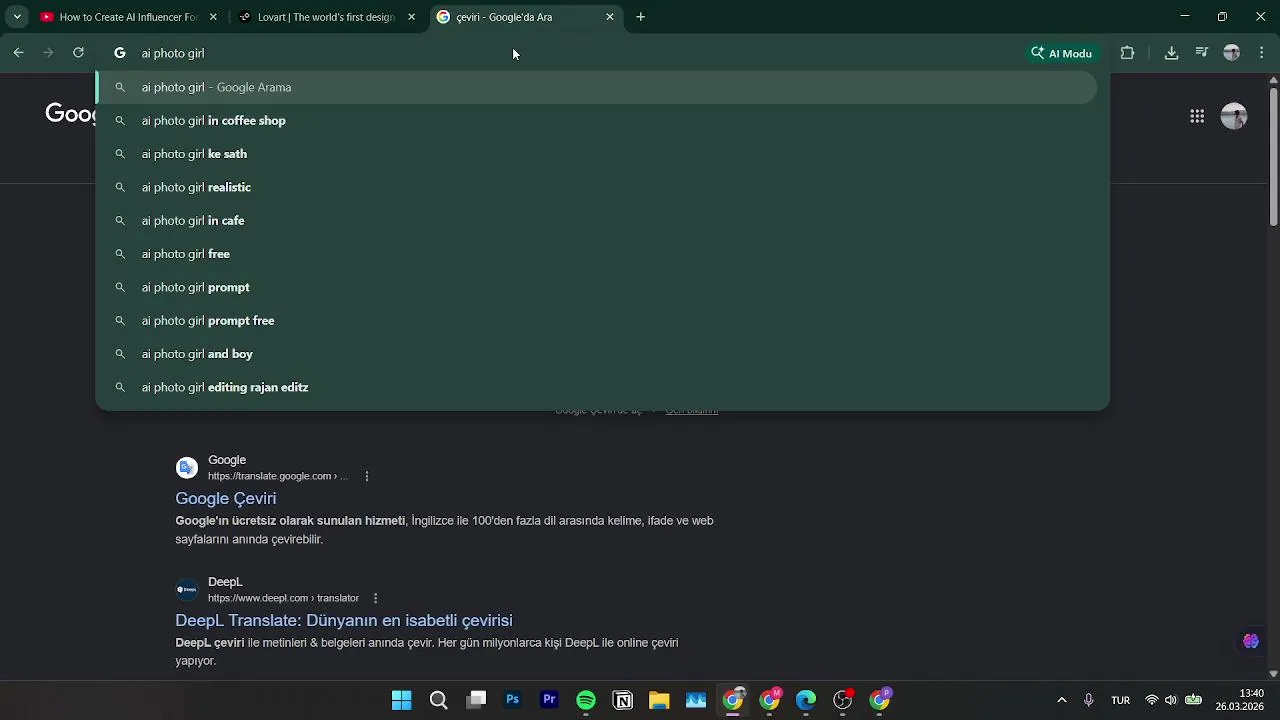Image resolution: width=1280 pixels, height=720 pixels.
Task: Open the three-dot options for the Google result
Action: (x=367, y=476)
